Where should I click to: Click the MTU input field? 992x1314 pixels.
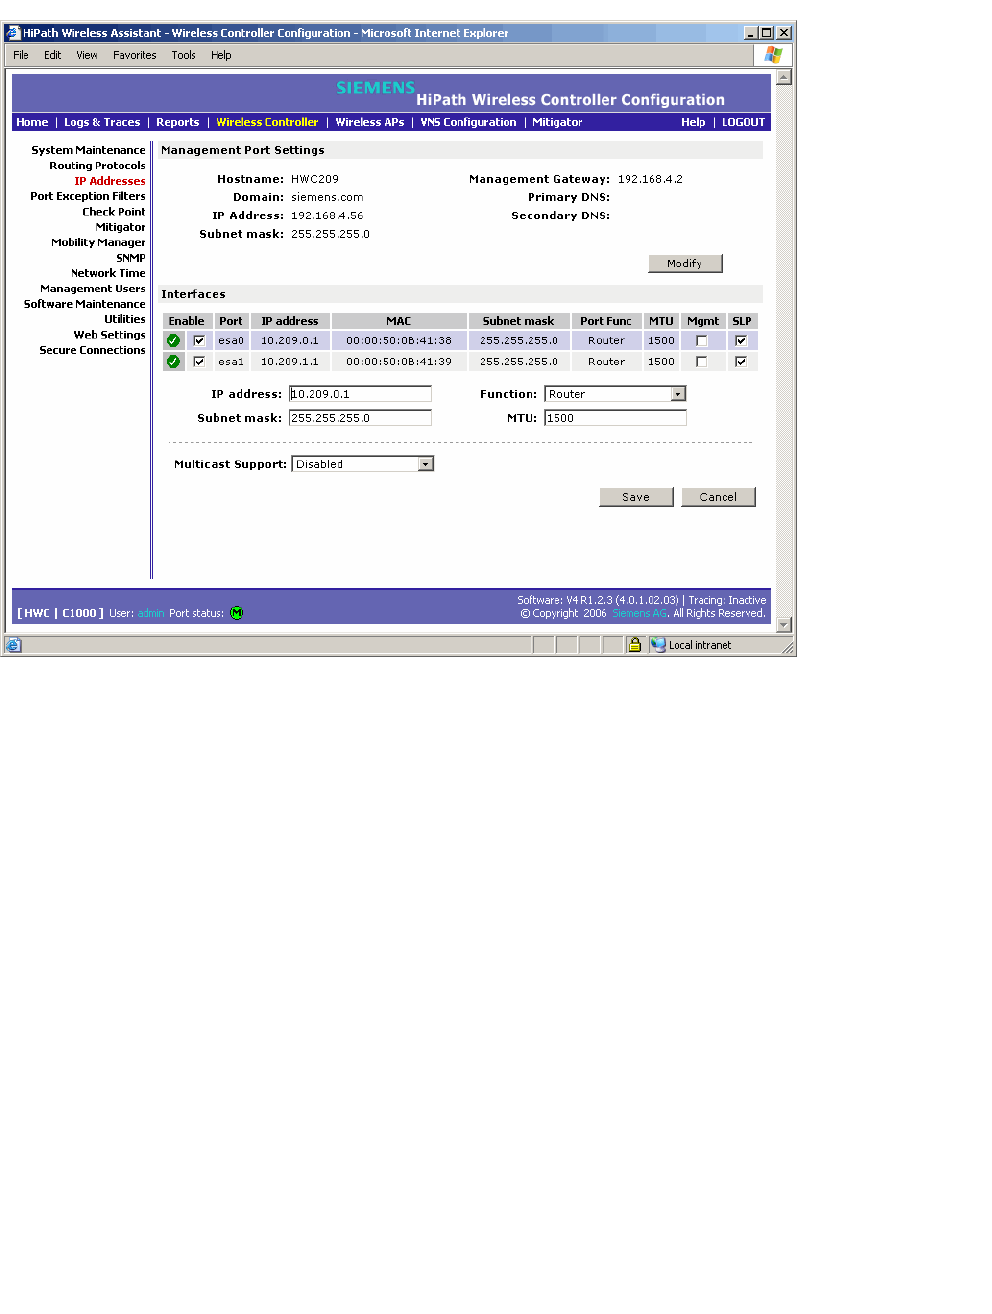coord(615,418)
